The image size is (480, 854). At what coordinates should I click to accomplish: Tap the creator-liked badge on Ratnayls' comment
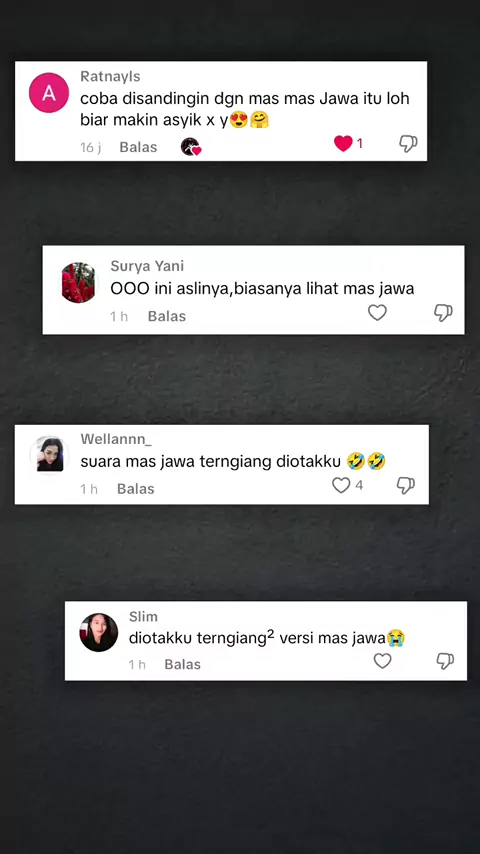[191, 147]
